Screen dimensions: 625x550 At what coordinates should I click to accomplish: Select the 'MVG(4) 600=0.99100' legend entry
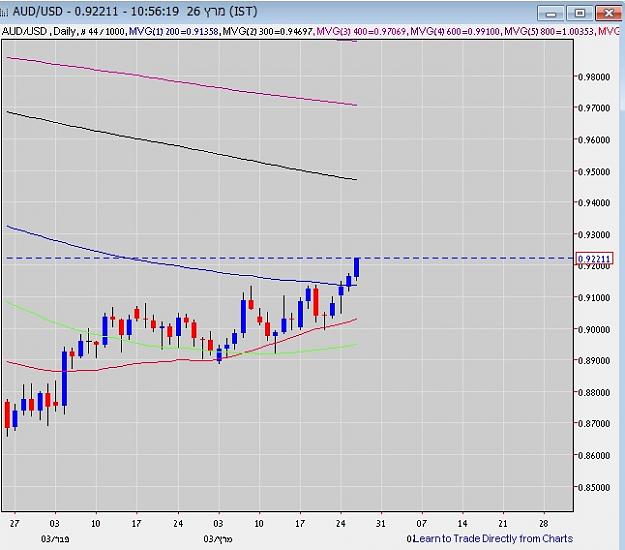[x=455, y=31]
